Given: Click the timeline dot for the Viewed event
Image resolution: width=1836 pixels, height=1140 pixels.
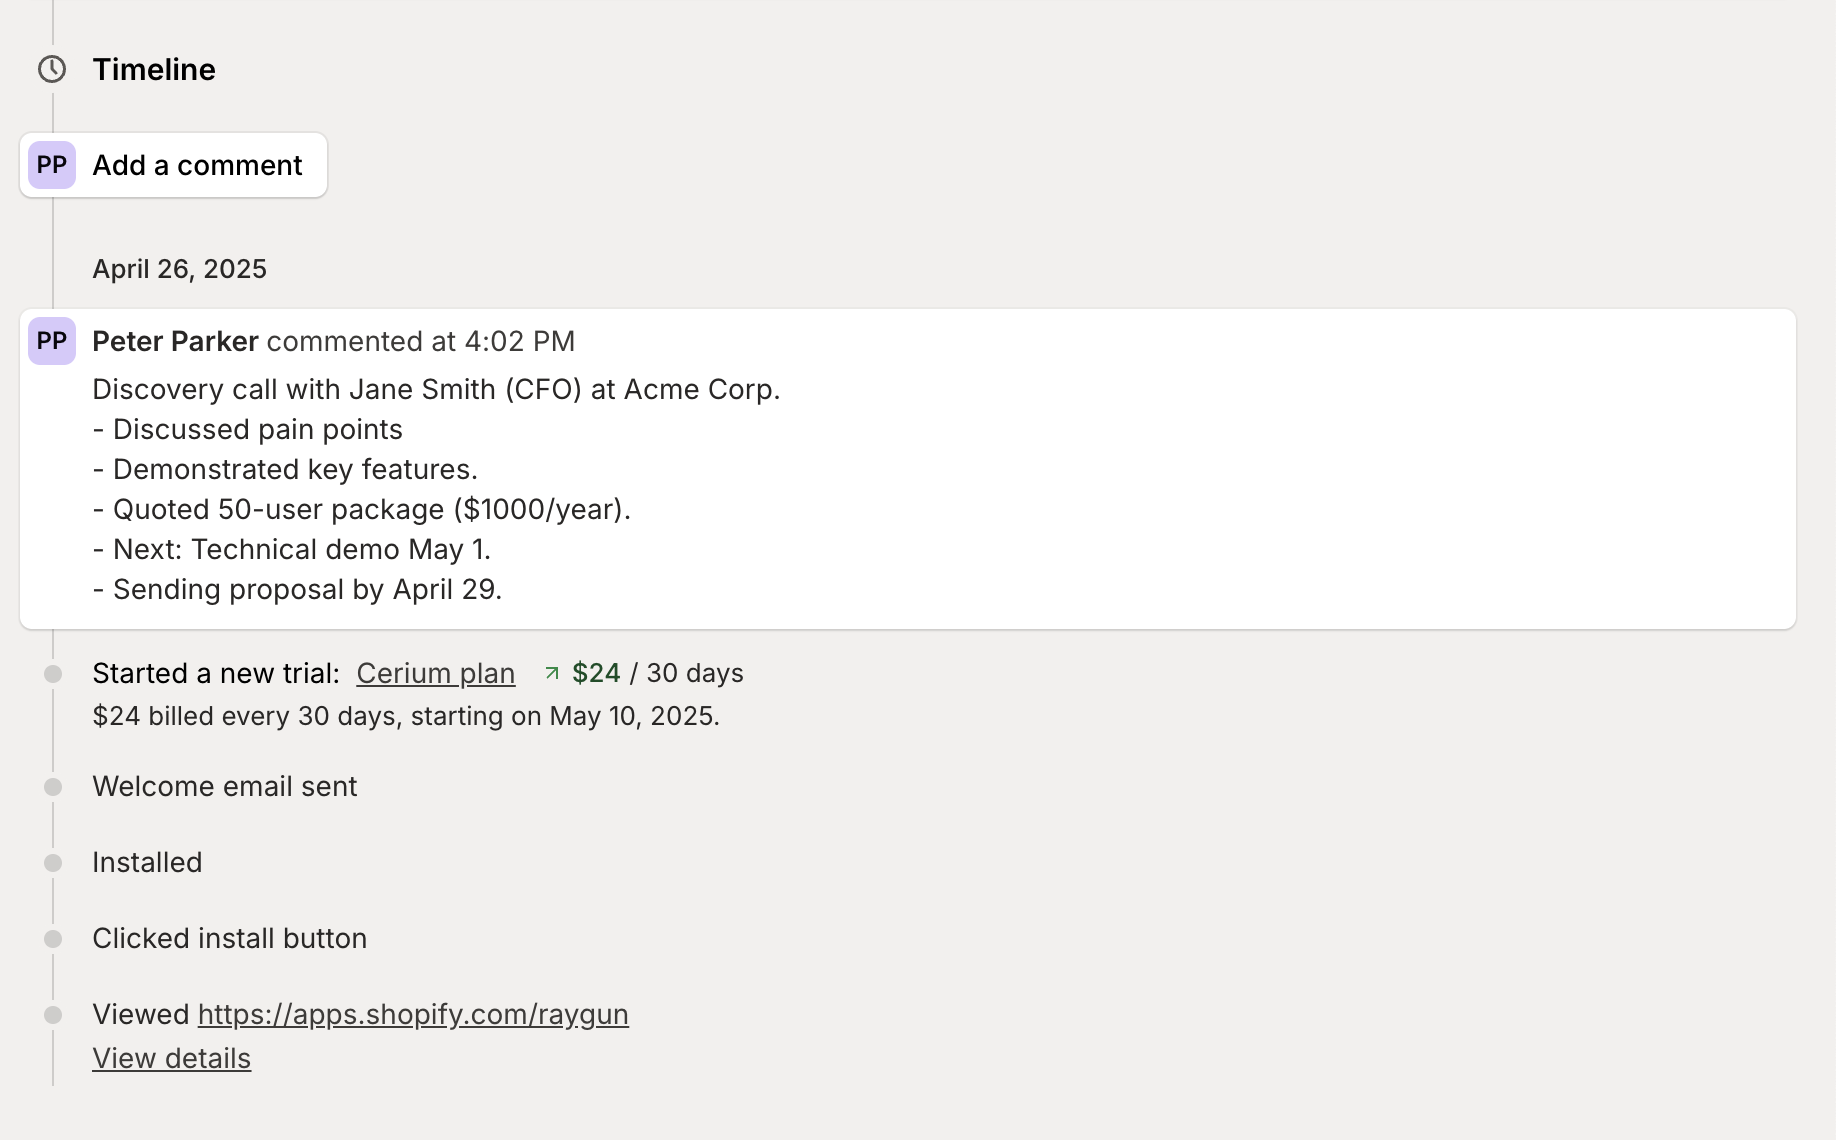Looking at the screenshot, I should pyautogui.click(x=54, y=1015).
